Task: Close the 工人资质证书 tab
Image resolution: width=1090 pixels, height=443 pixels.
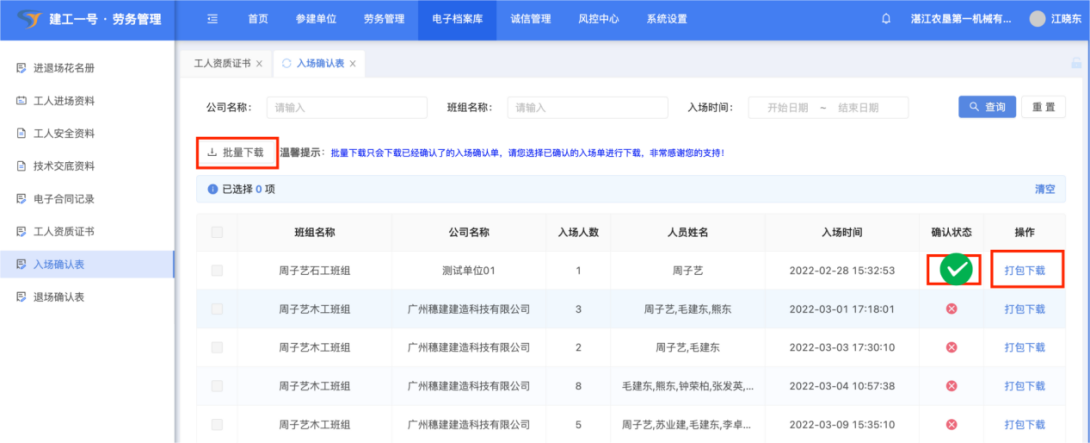Action: pos(260,64)
